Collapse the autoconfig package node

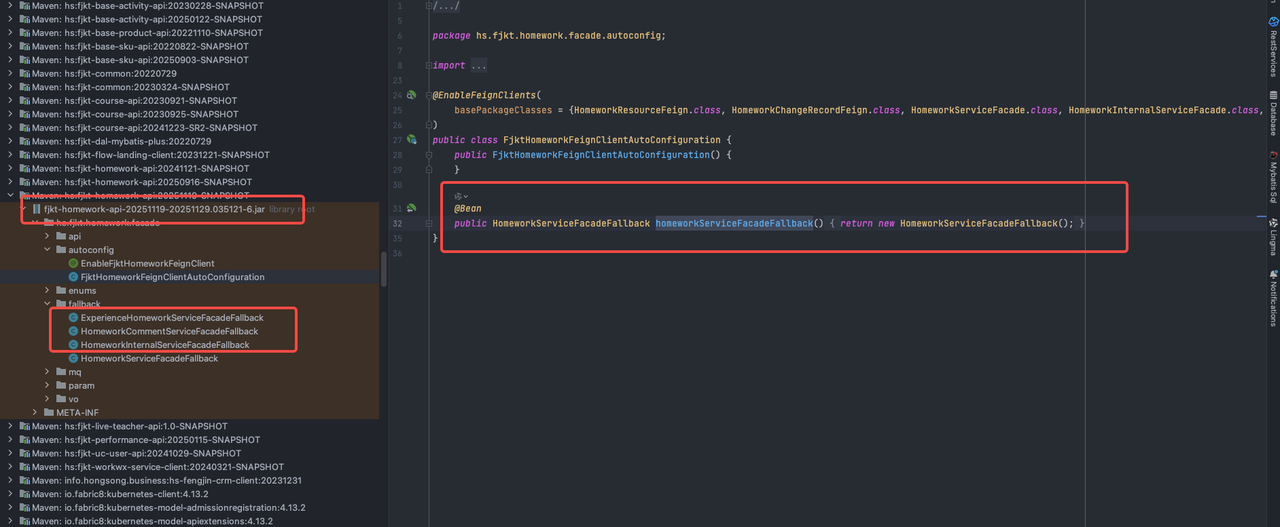point(48,250)
